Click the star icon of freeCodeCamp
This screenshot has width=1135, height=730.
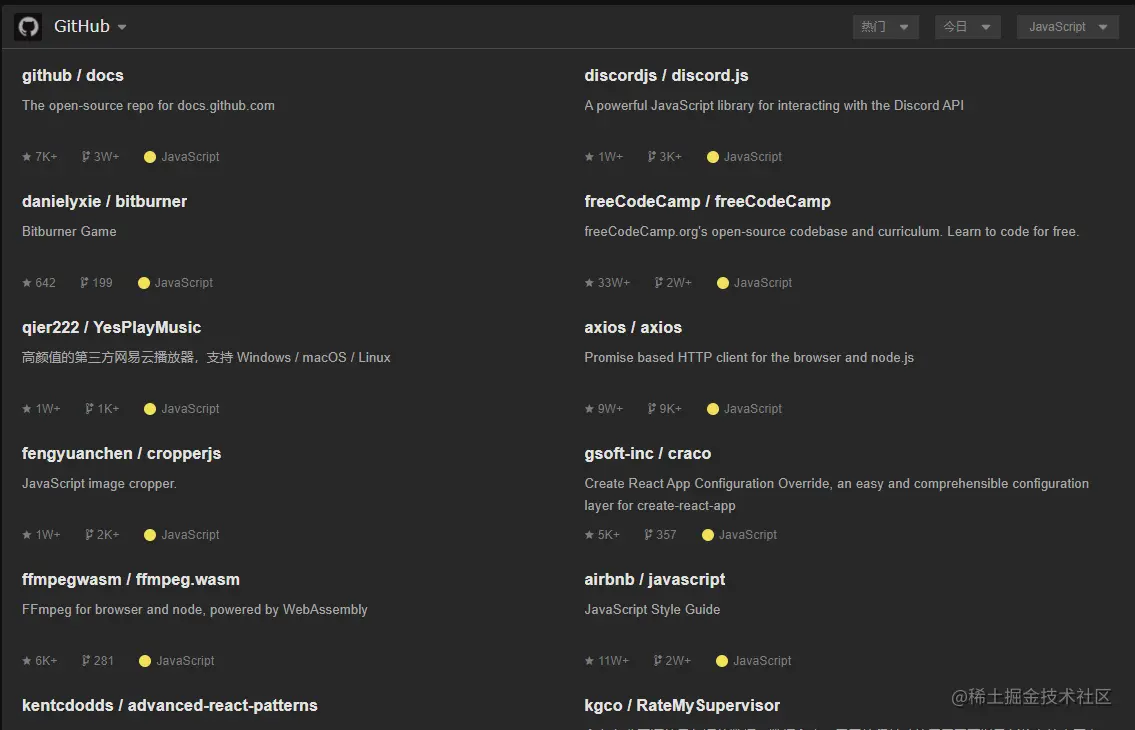[x=589, y=282]
